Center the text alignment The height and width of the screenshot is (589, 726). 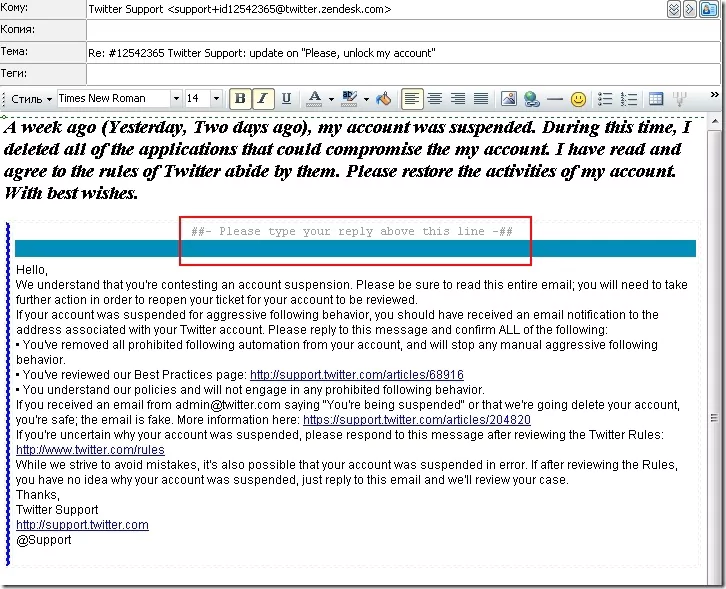[434, 99]
